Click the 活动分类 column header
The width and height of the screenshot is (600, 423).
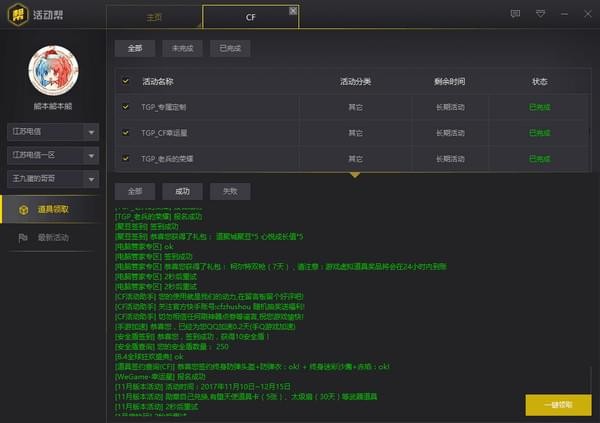(x=355, y=81)
